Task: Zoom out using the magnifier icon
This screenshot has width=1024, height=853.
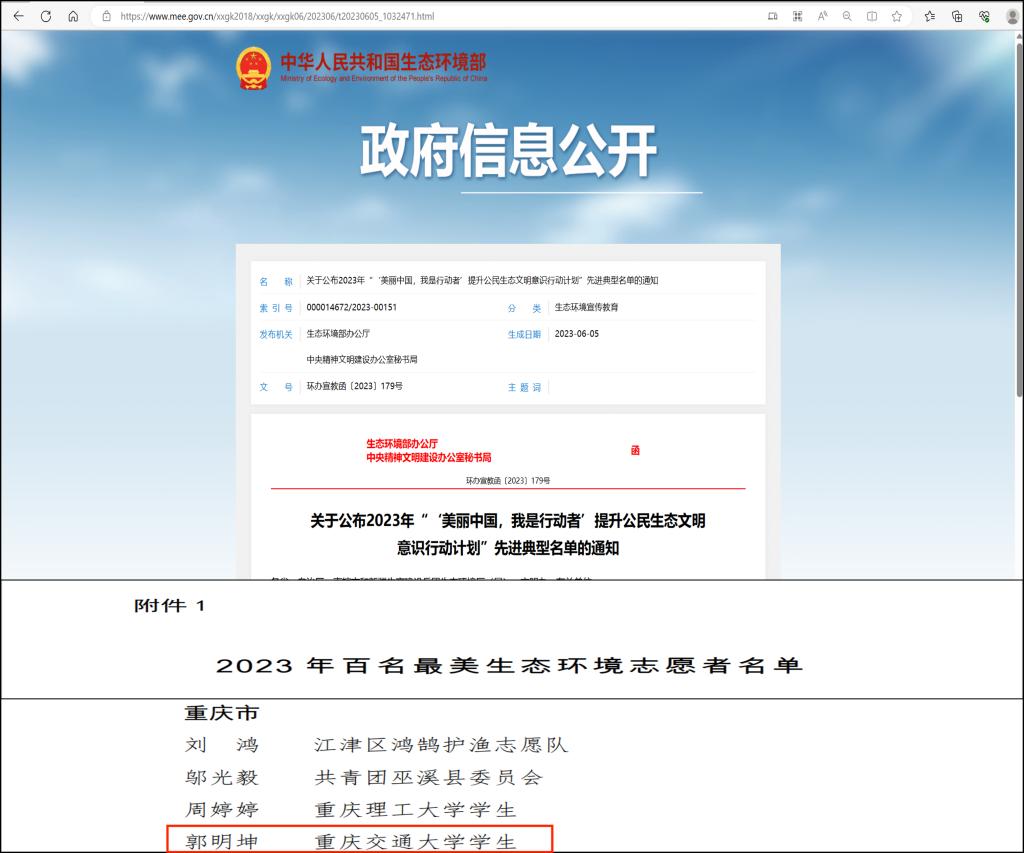Action: [x=847, y=16]
